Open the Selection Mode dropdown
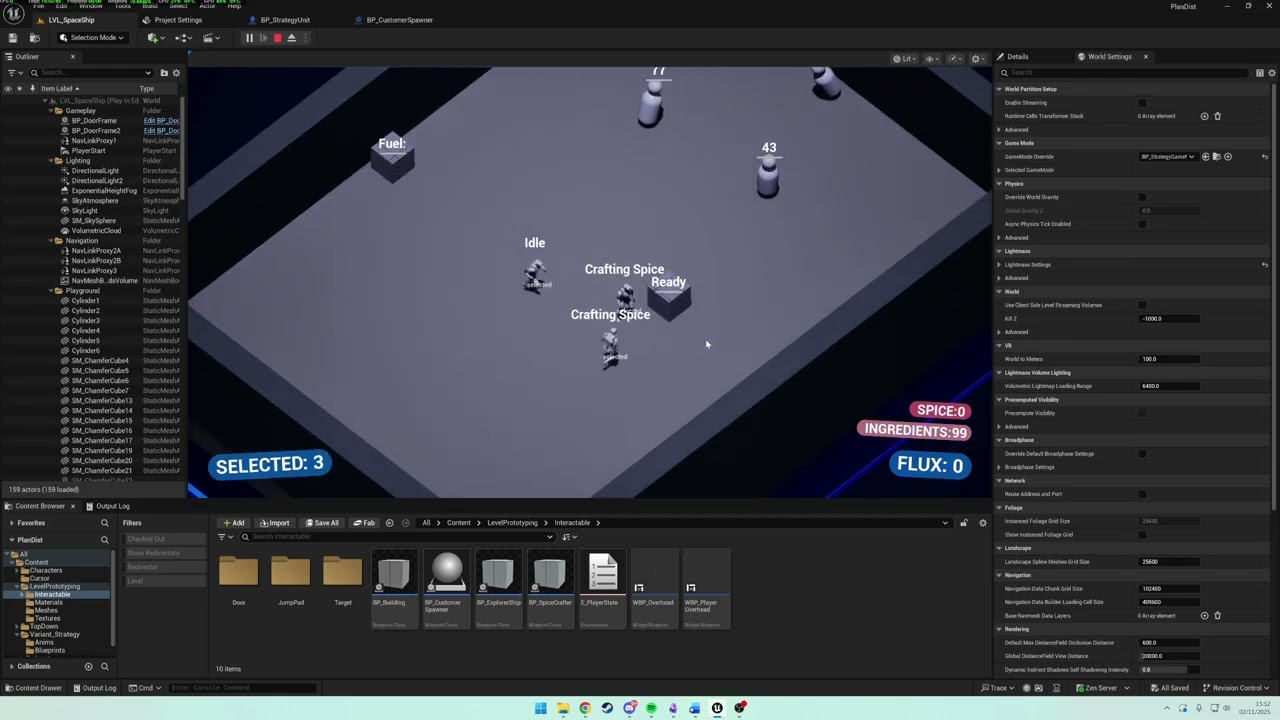Viewport: 1280px width, 720px height. (92, 38)
